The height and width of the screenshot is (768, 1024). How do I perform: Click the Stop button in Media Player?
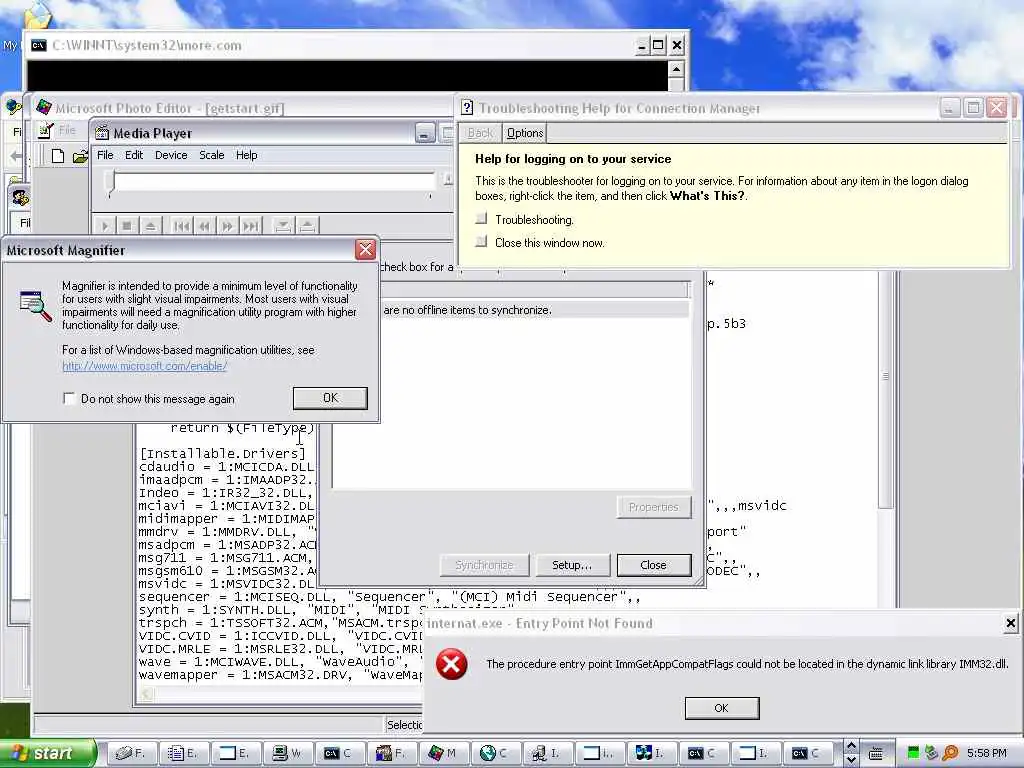point(127,226)
